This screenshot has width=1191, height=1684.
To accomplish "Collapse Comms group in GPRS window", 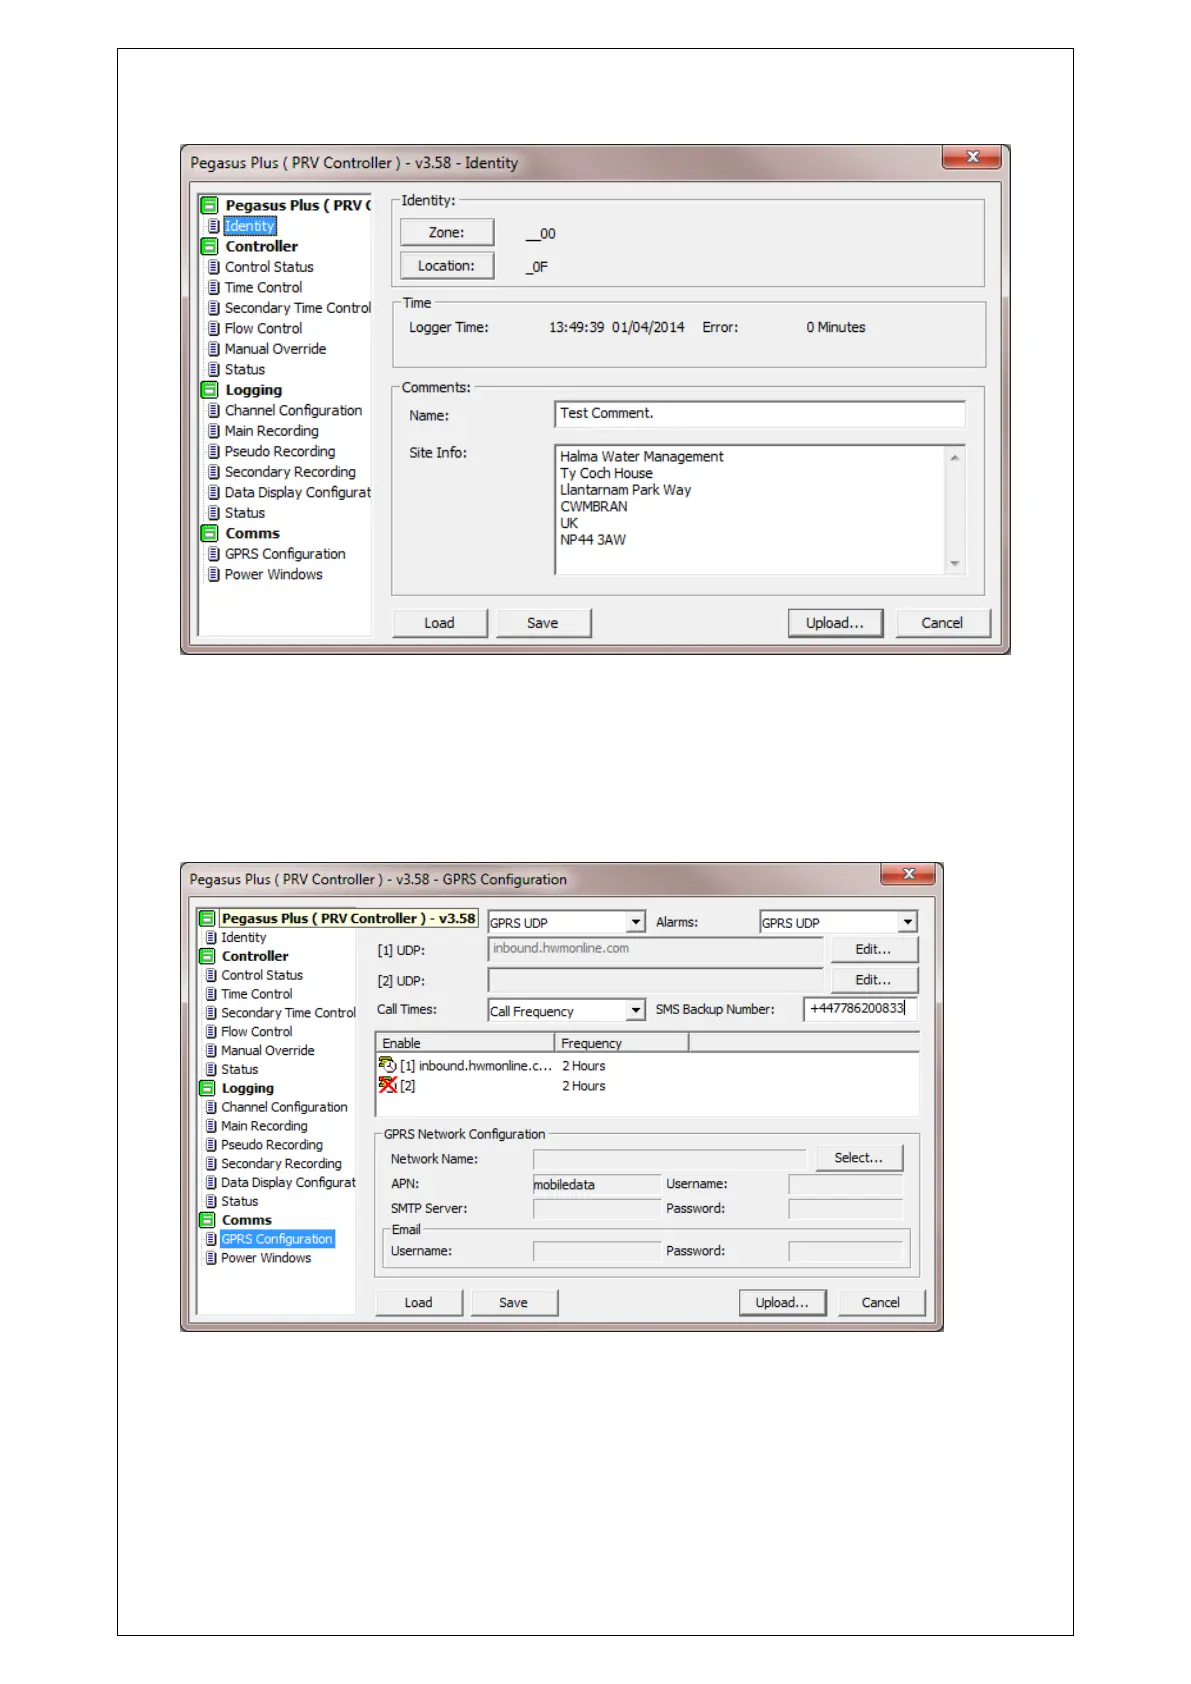I will [207, 1220].
